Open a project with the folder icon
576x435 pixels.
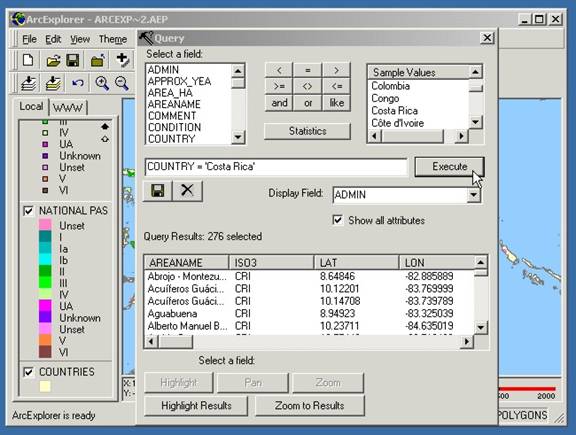[x=53, y=60]
